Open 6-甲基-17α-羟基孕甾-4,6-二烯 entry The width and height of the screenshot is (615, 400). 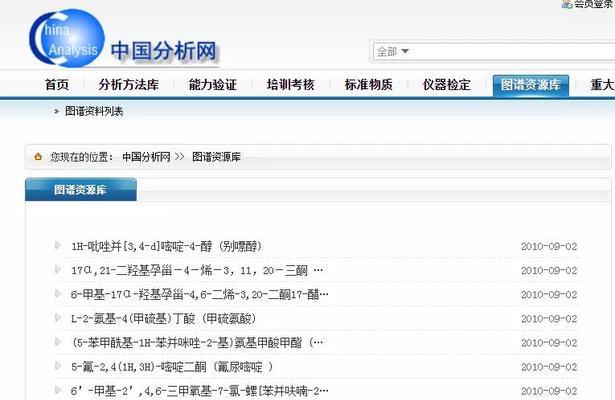pyautogui.click(x=200, y=295)
